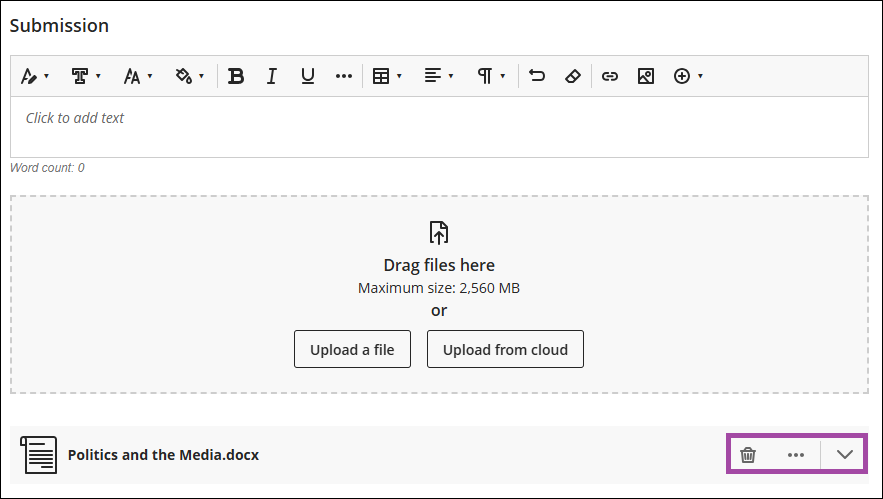This screenshot has width=883, height=499.
Task: Click the Drag files here heading
Action: 439,265
